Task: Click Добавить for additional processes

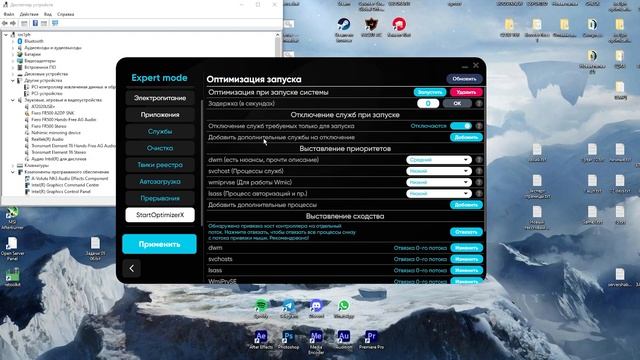Action: pos(466,205)
